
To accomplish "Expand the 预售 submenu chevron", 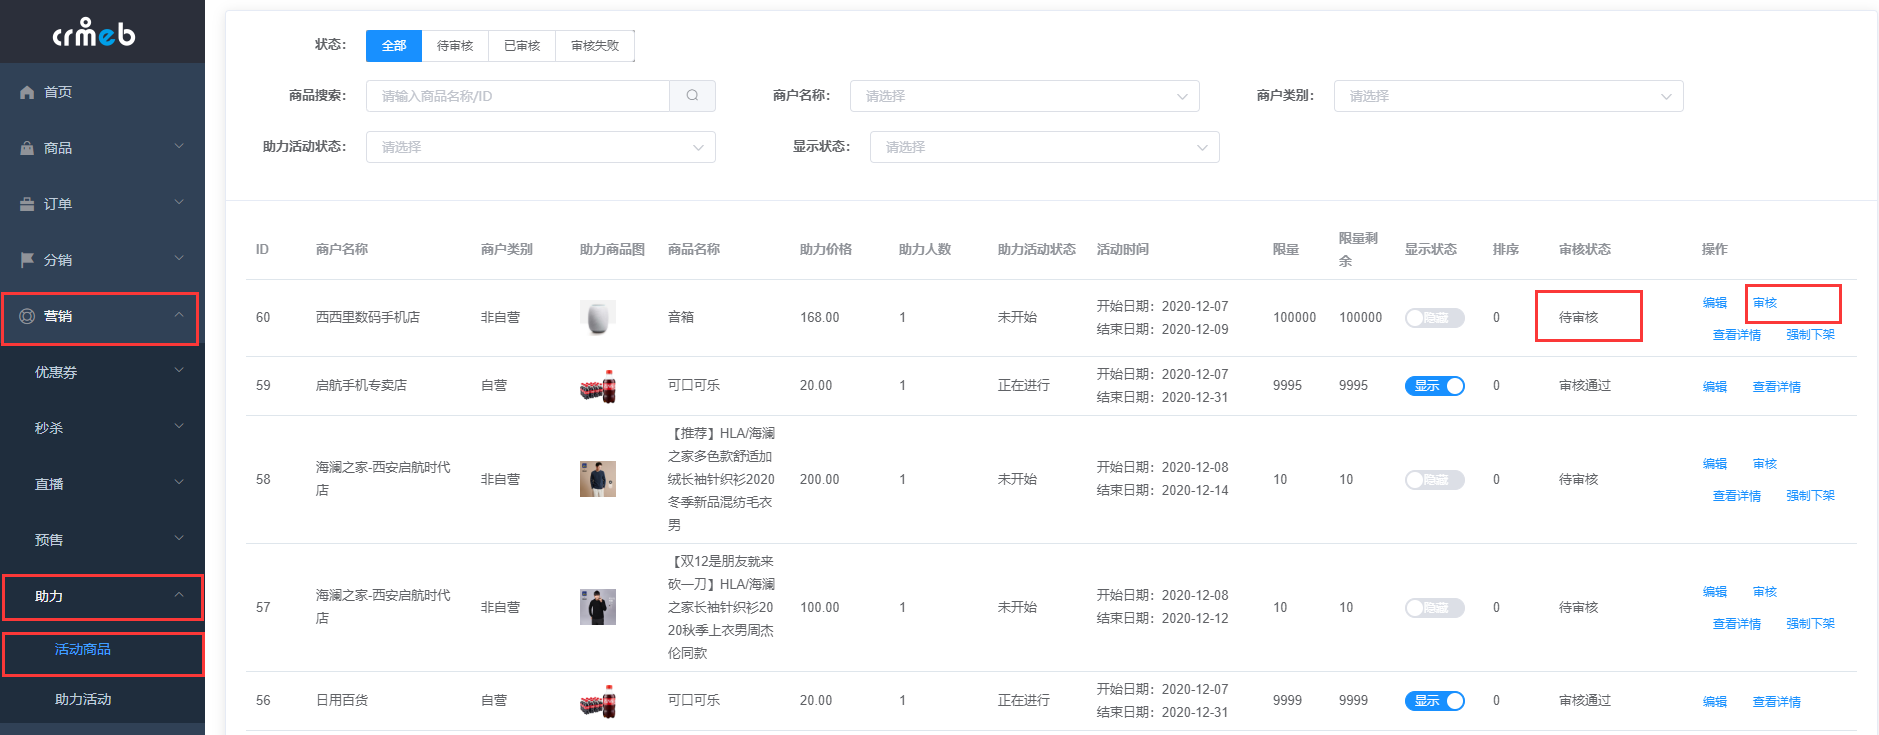I will click(x=179, y=538).
